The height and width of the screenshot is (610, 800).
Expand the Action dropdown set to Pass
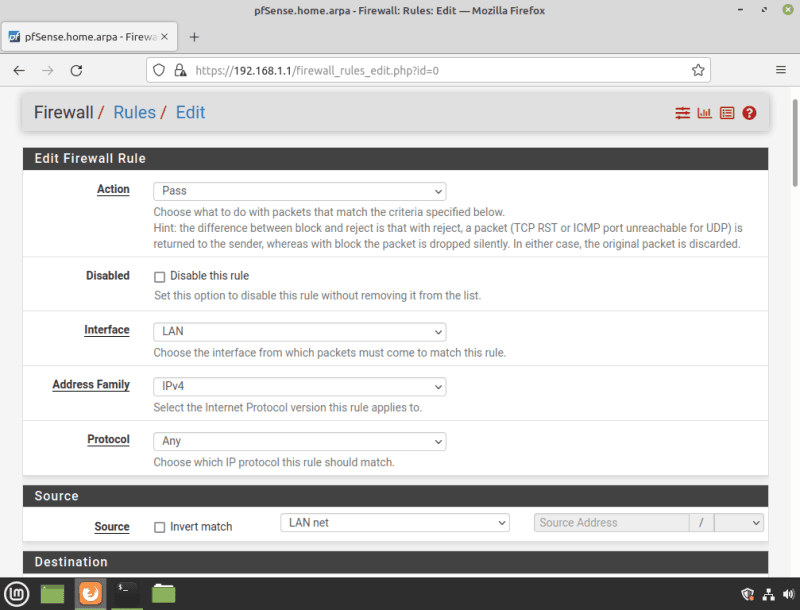[299, 191]
